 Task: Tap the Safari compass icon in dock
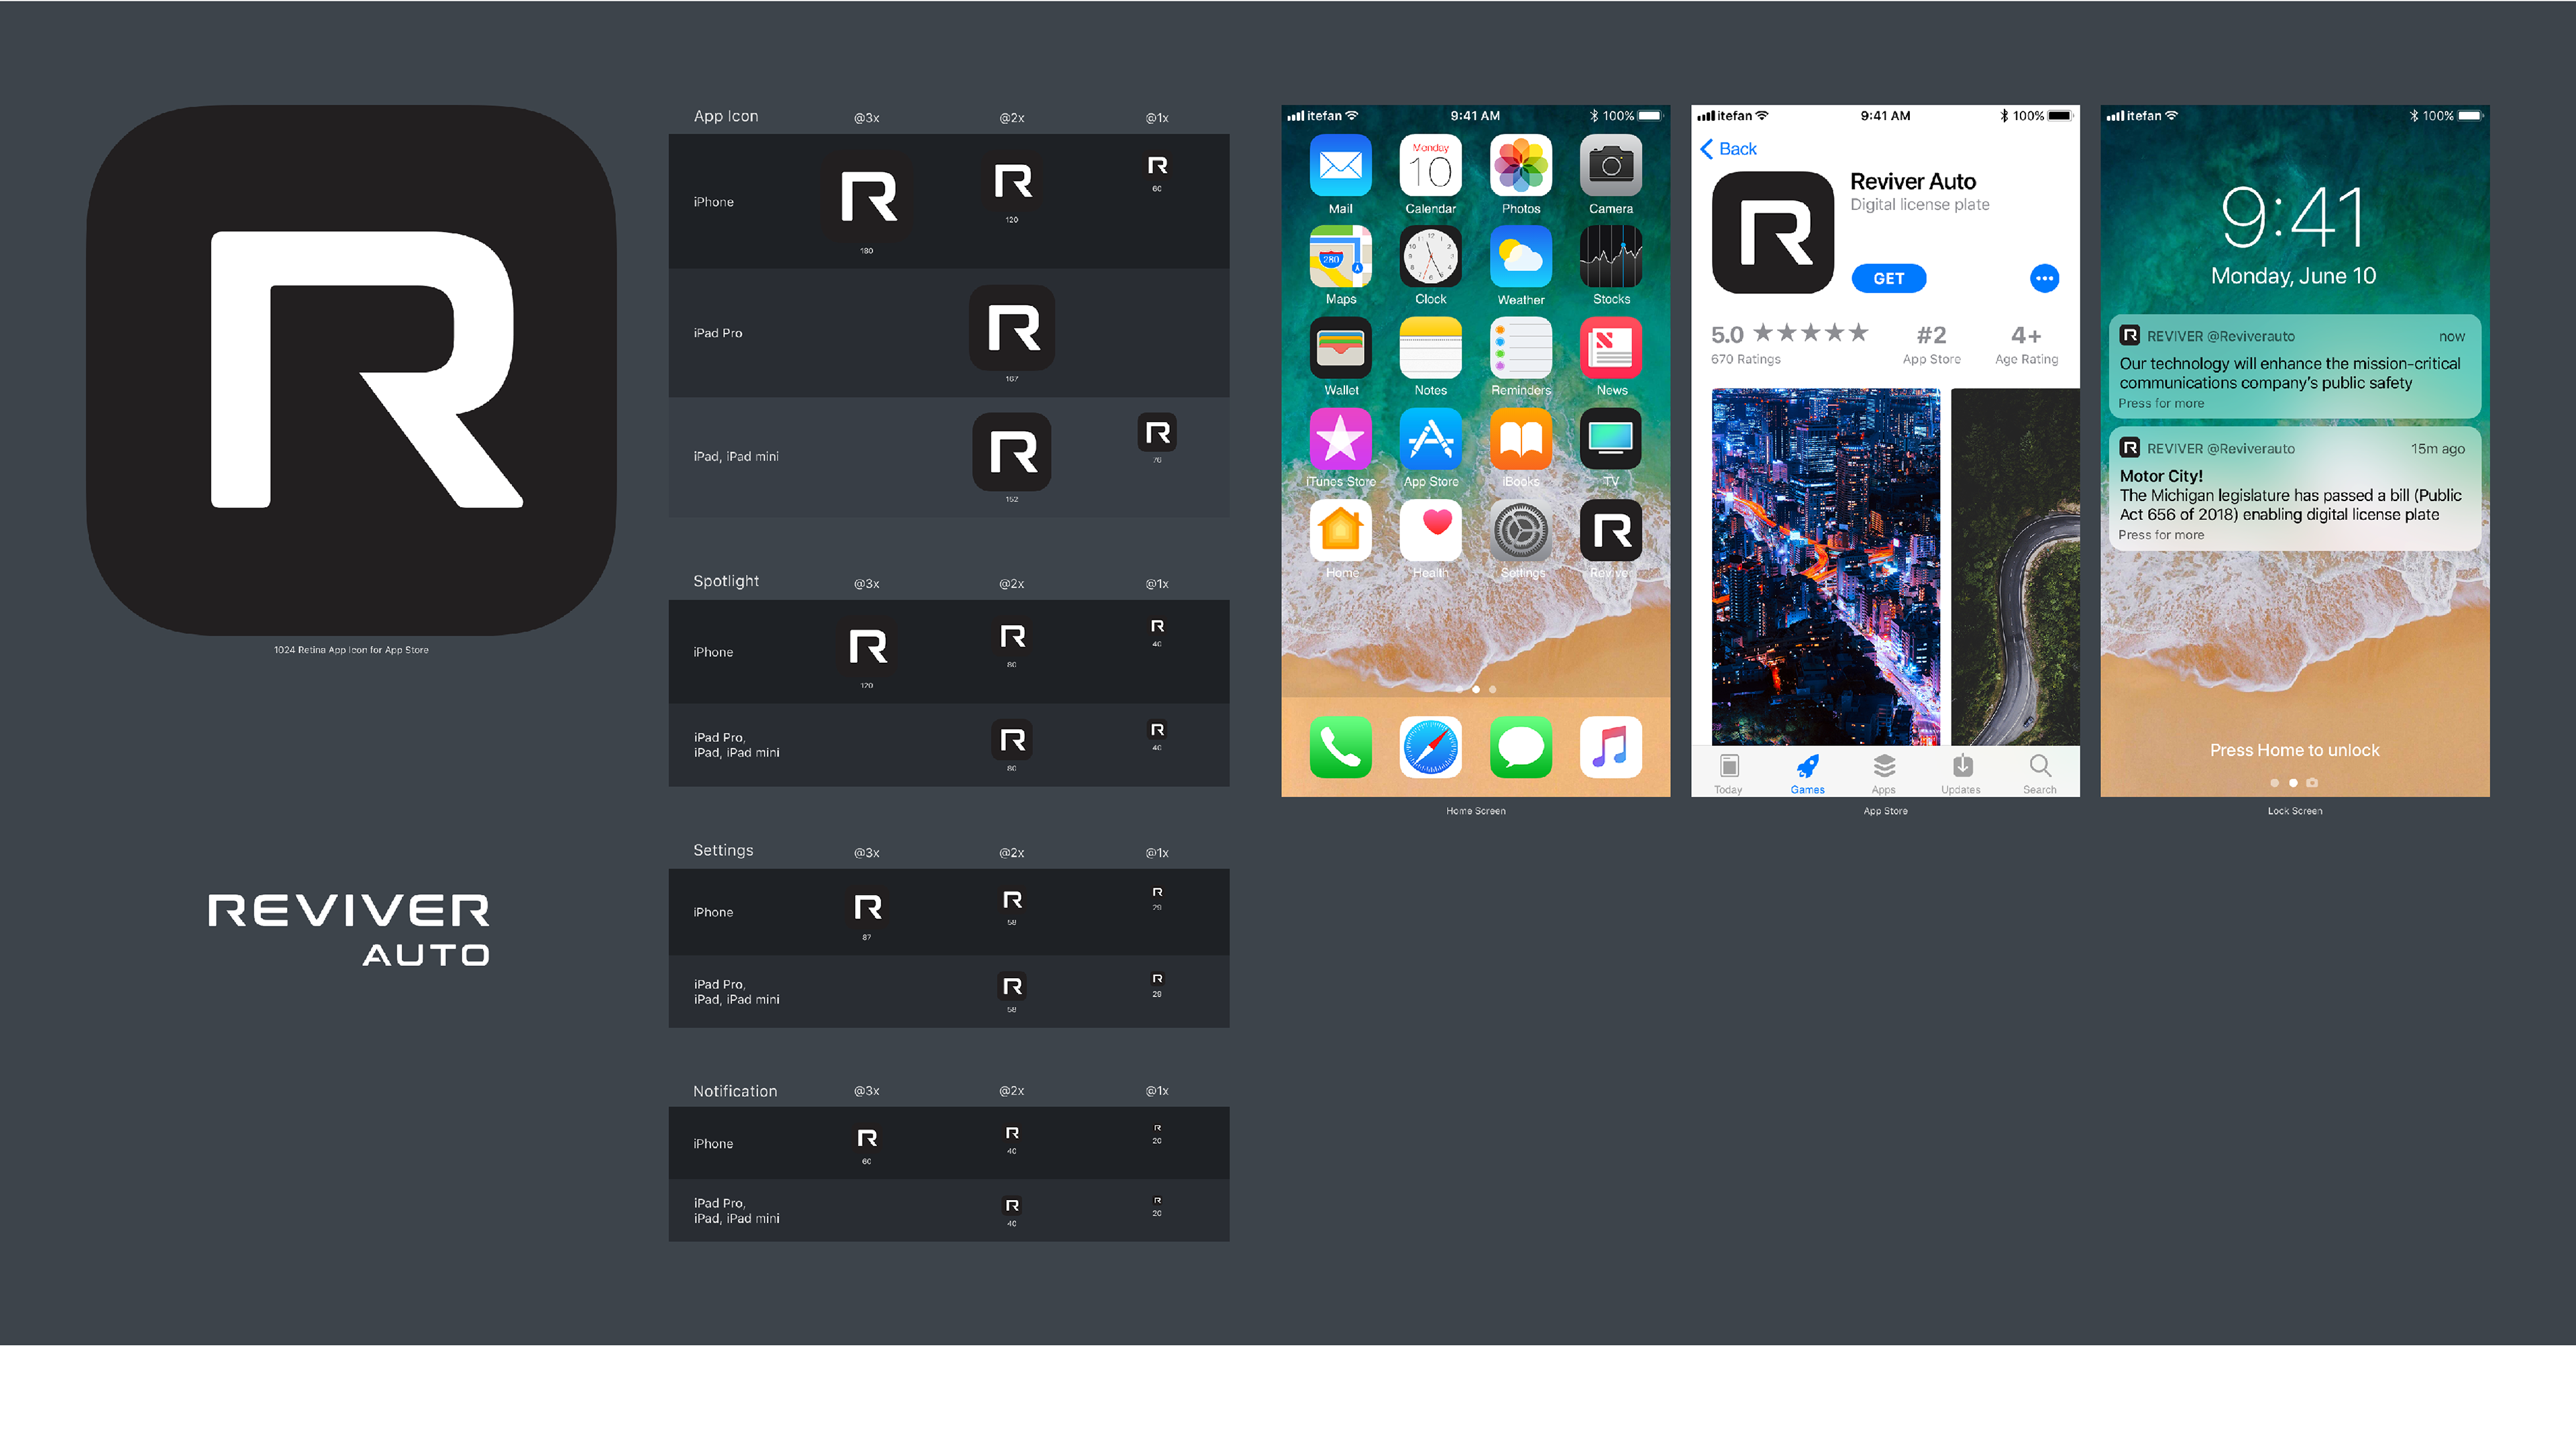(1430, 747)
